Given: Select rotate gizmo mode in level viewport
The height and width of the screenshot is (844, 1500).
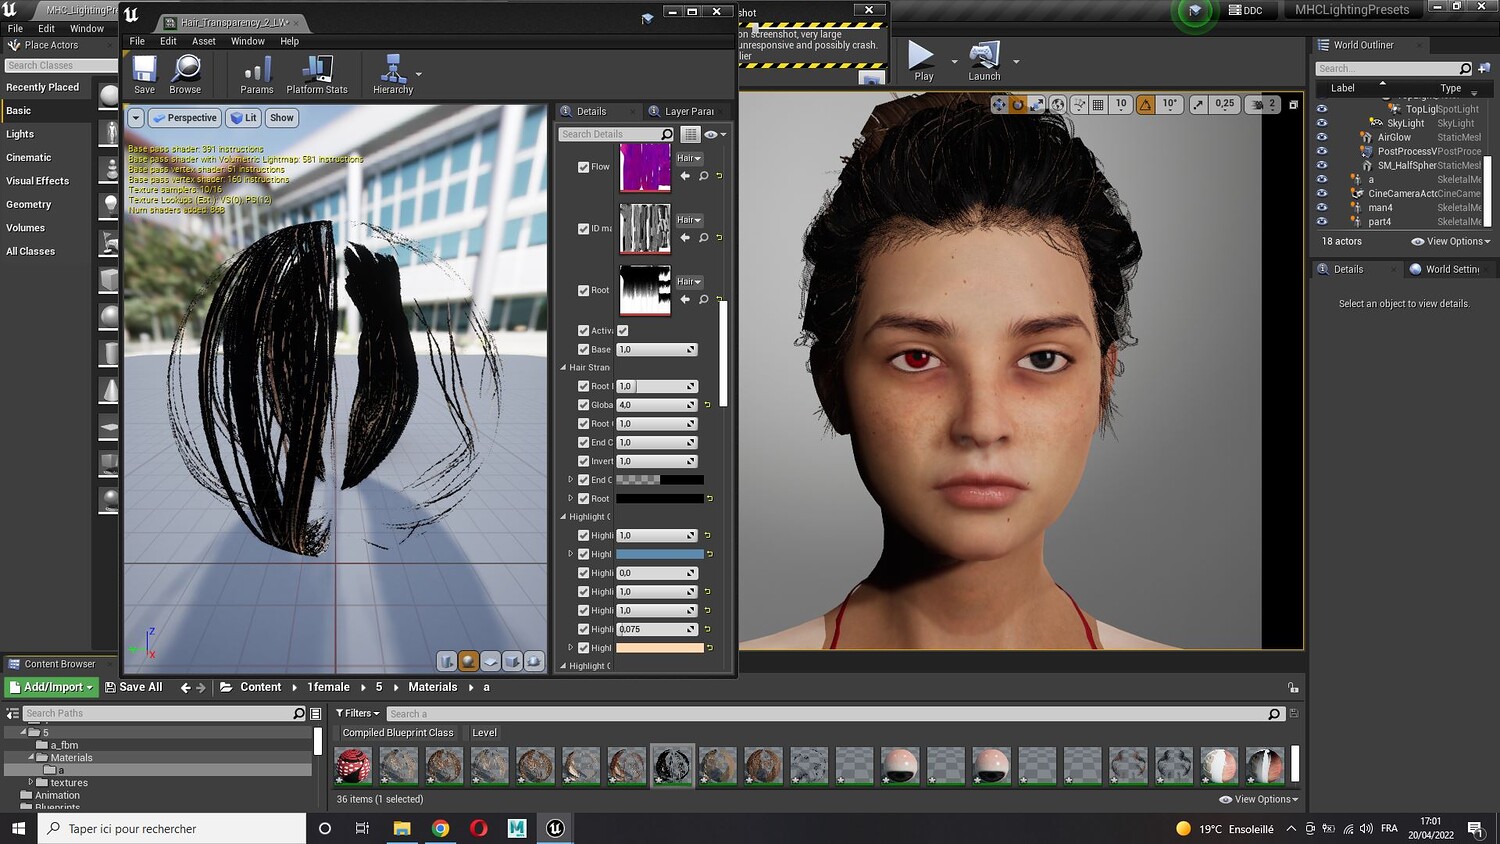Looking at the screenshot, I should point(1018,104).
